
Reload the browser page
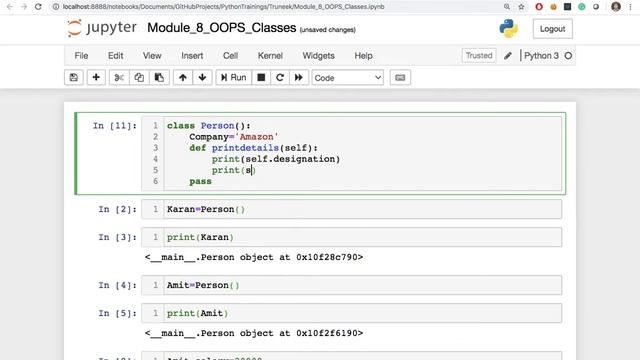[x=38, y=7]
